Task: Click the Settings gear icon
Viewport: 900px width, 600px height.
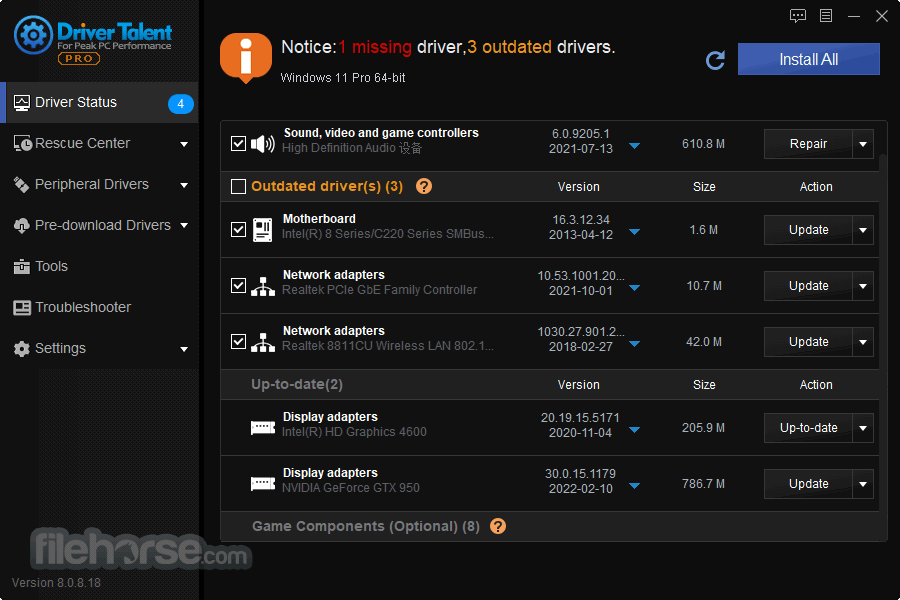Action: point(22,348)
